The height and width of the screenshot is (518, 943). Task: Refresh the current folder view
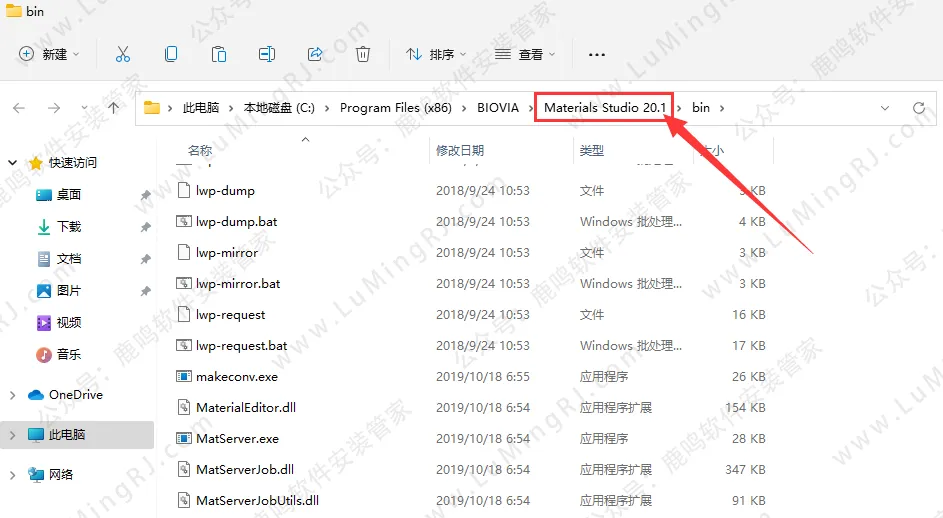[918, 108]
